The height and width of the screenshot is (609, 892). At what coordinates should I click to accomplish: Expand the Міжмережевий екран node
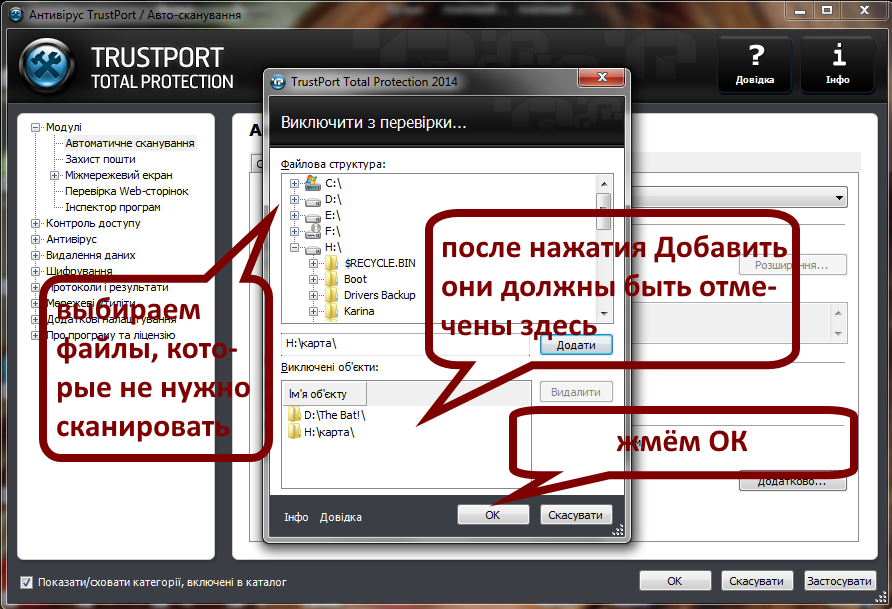point(53,176)
